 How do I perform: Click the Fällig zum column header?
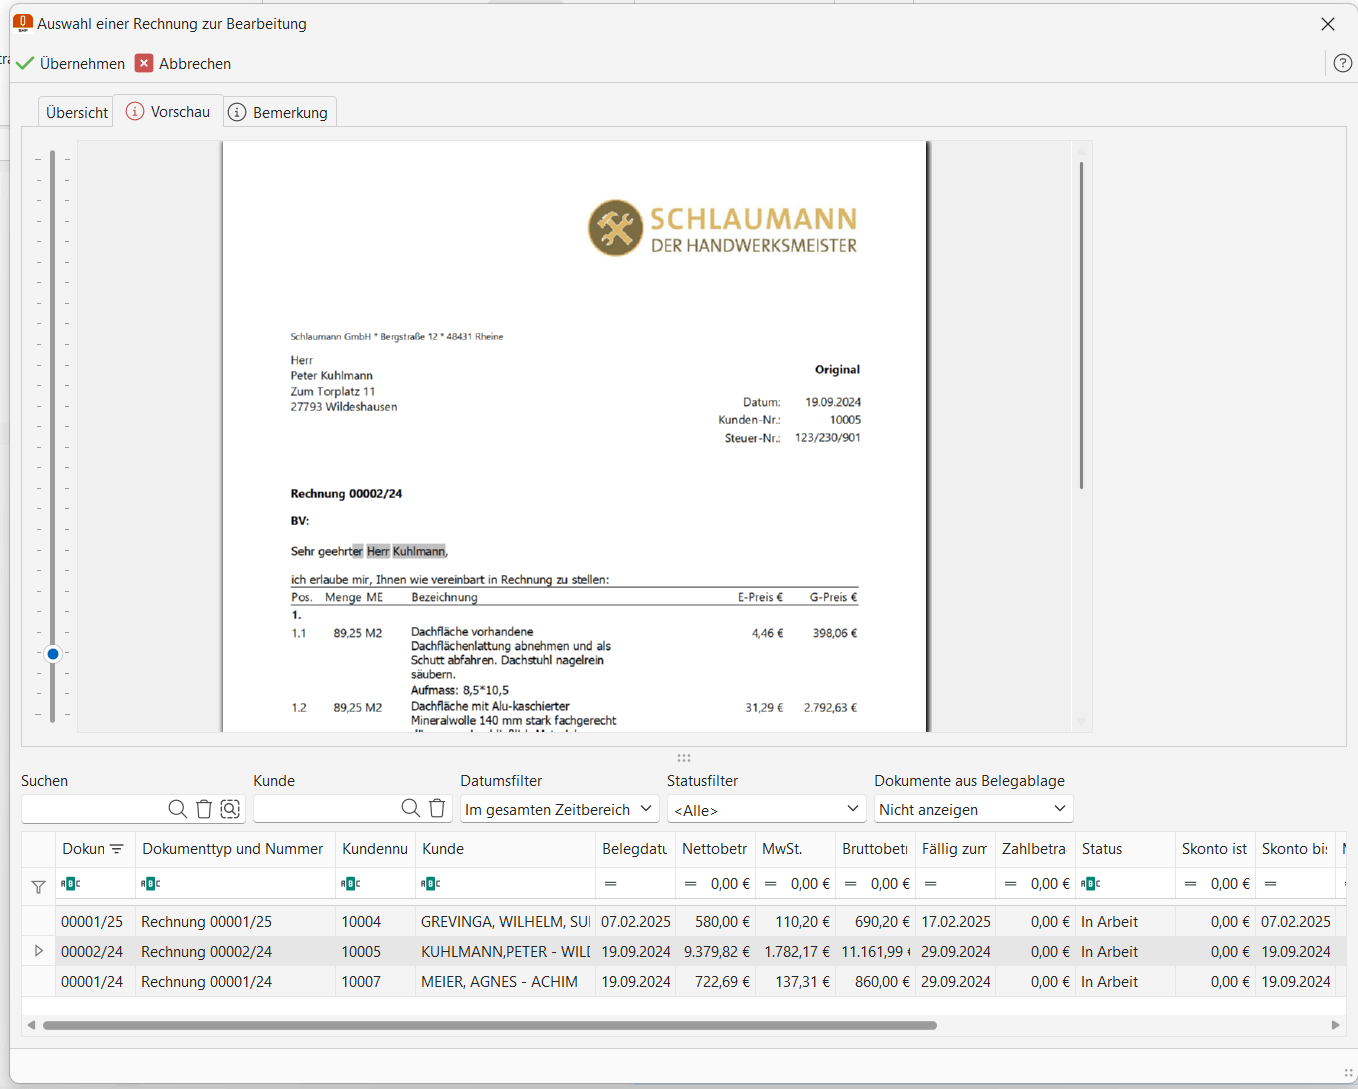(955, 849)
